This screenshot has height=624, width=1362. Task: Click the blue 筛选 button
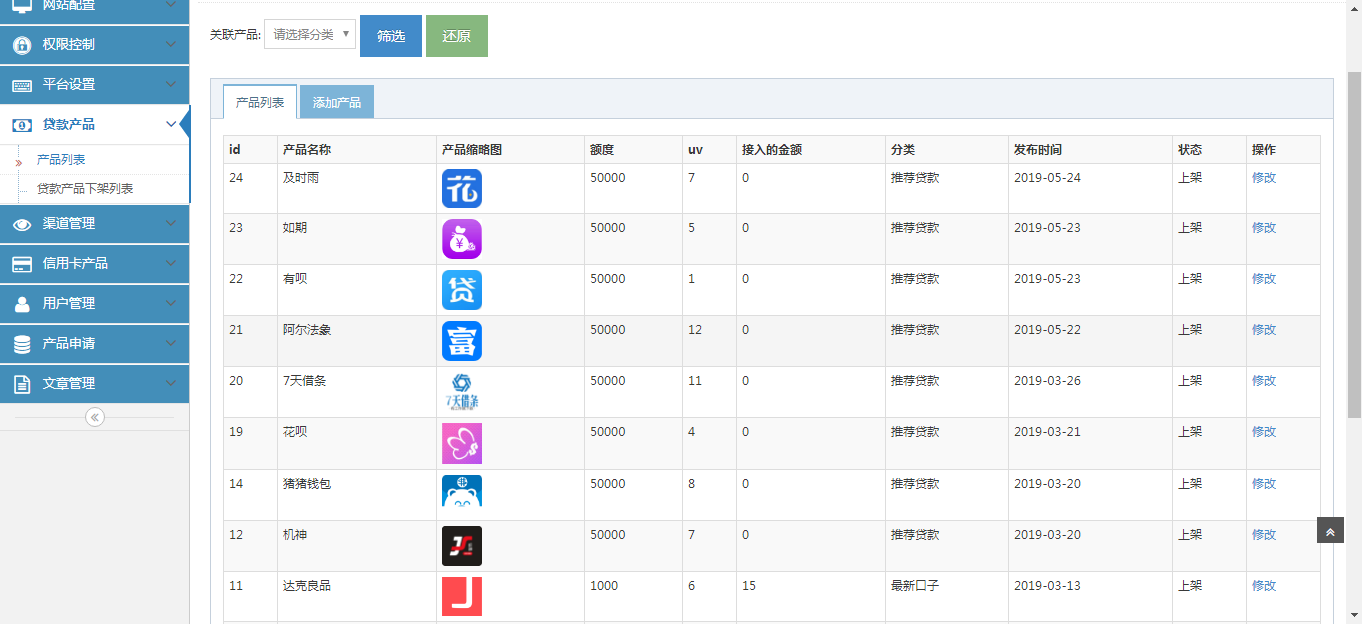[x=391, y=36]
